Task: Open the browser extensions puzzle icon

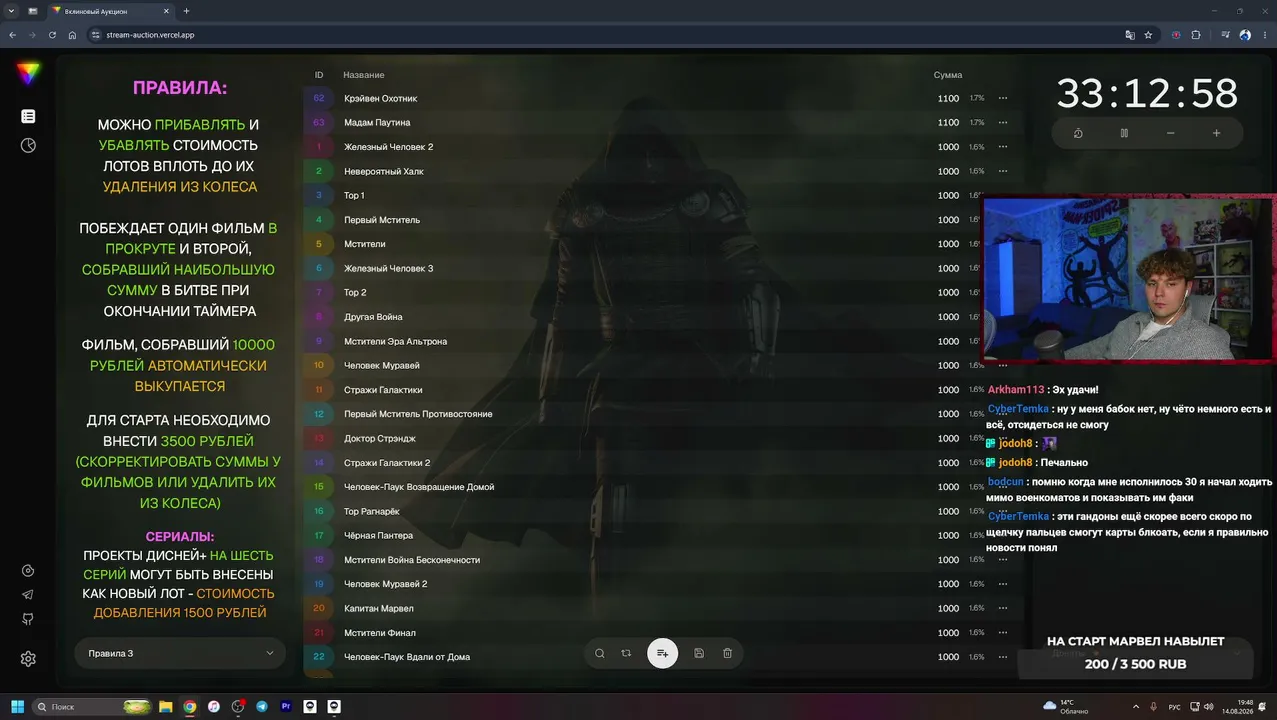Action: pos(1196,34)
